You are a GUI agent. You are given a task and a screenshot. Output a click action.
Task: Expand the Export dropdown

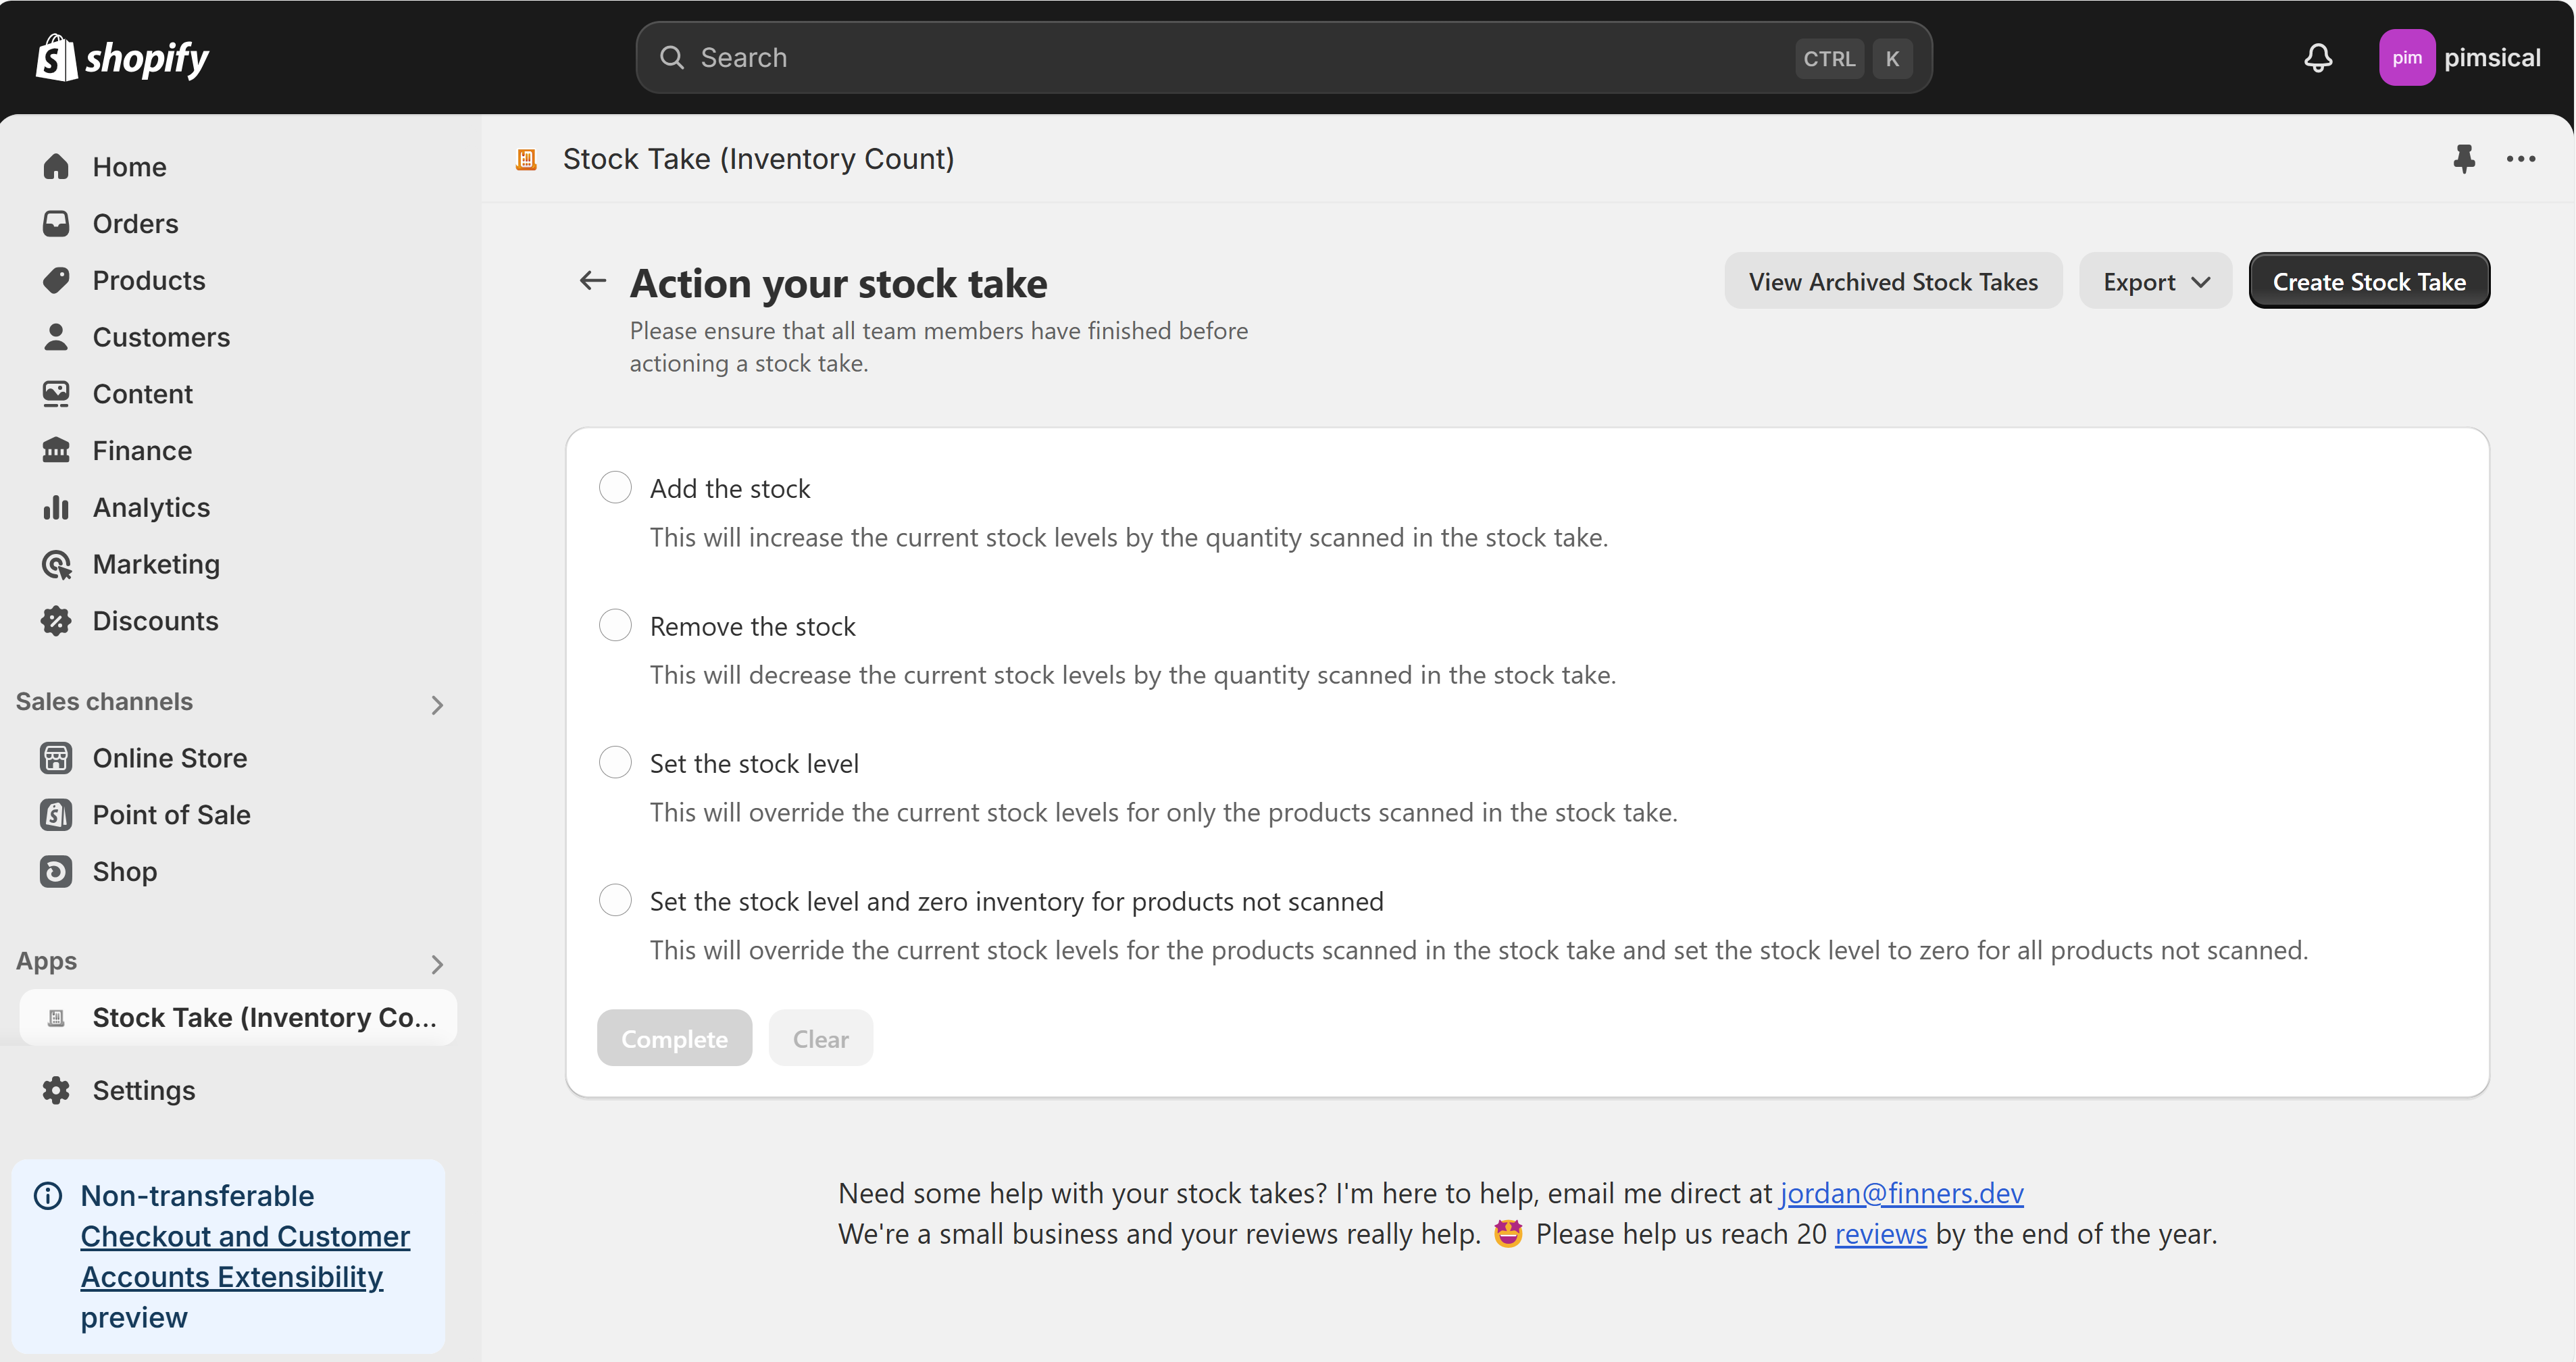coord(2154,281)
